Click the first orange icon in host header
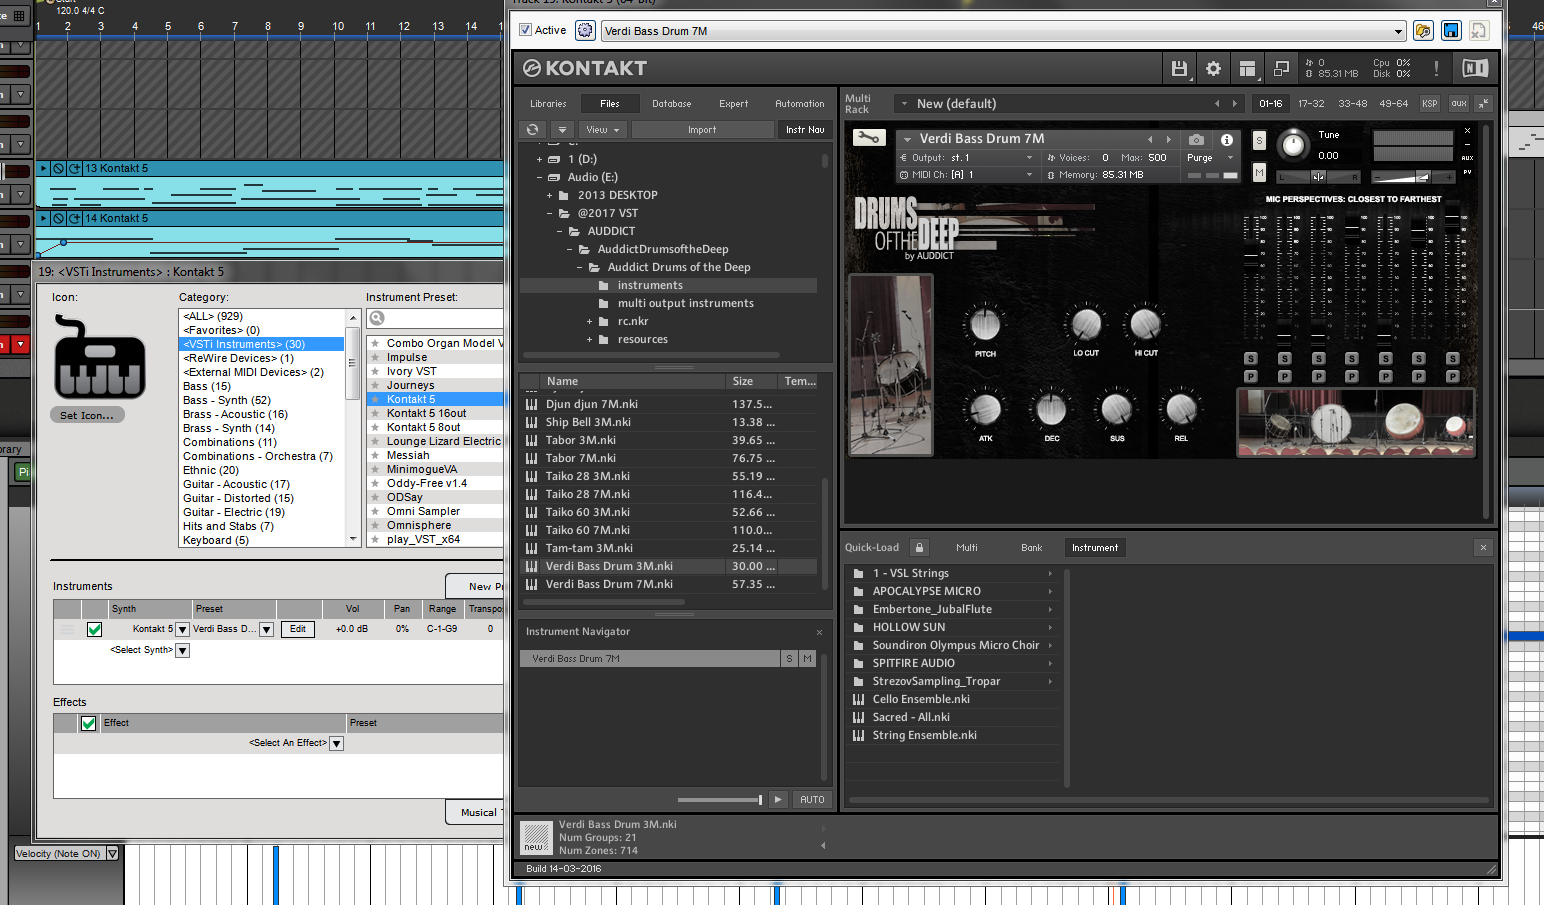 point(1423,31)
